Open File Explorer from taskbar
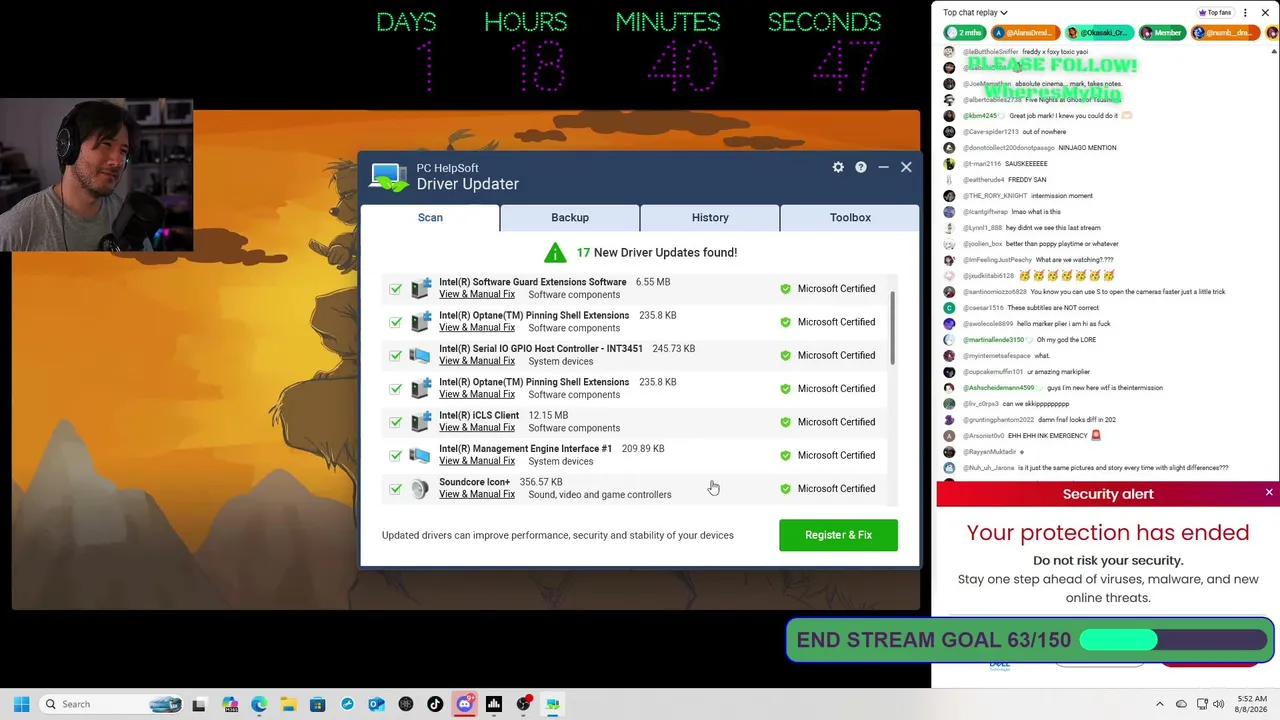The image size is (1280, 720). [288, 704]
